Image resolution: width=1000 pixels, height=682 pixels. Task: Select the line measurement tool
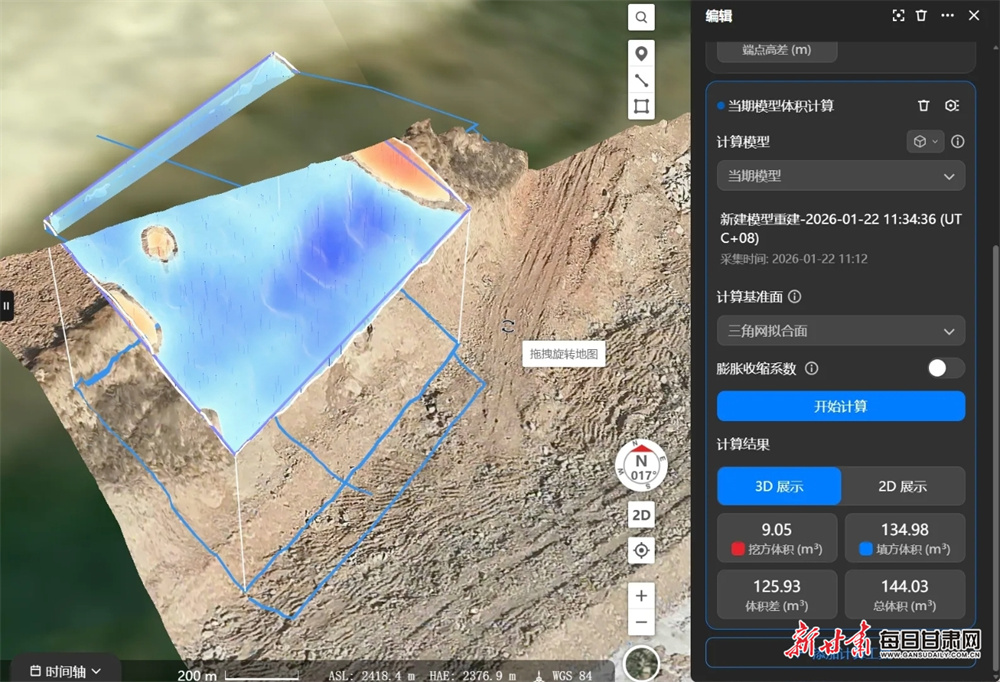click(x=641, y=80)
